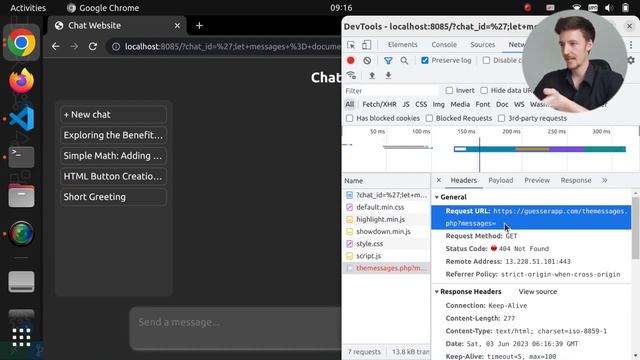Image resolution: width=640 pixels, height=360 pixels.
Task: Check Has blocked cookies checkbox
Action: (349, 118)
